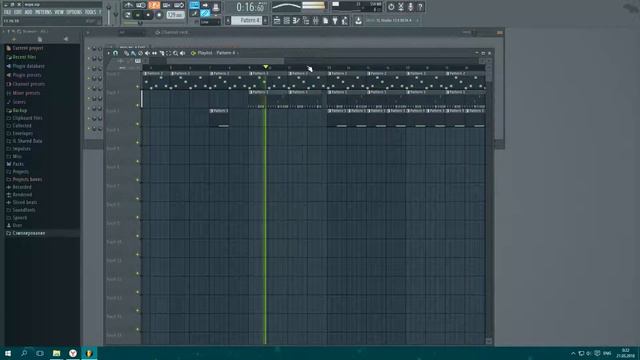
Task: Select the playlist Slip tool
Action: [x=154, y=53]
